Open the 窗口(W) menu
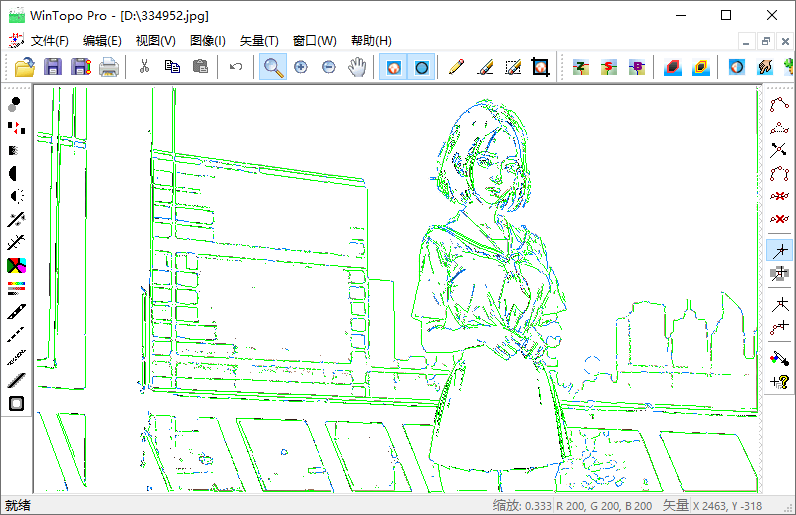The height and width of the screenshot is (515, 796). pos(315,41)
